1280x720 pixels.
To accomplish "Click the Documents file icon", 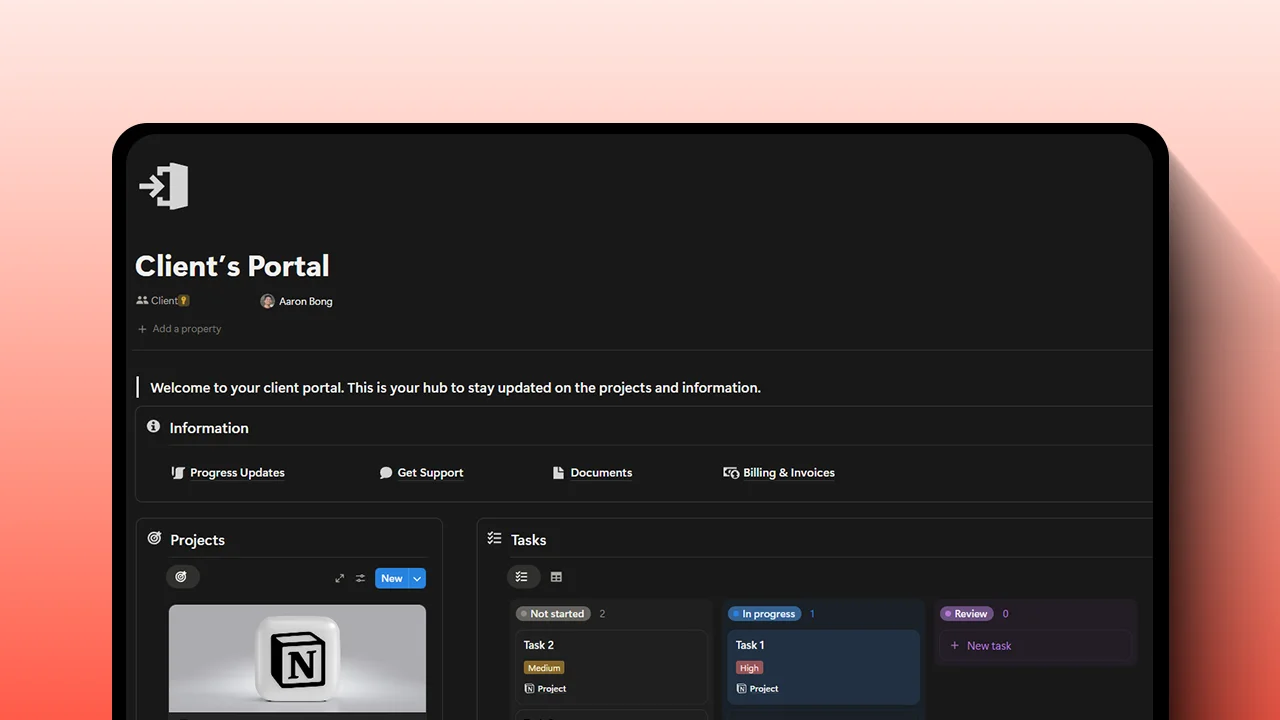I will (x=558, y=473).
